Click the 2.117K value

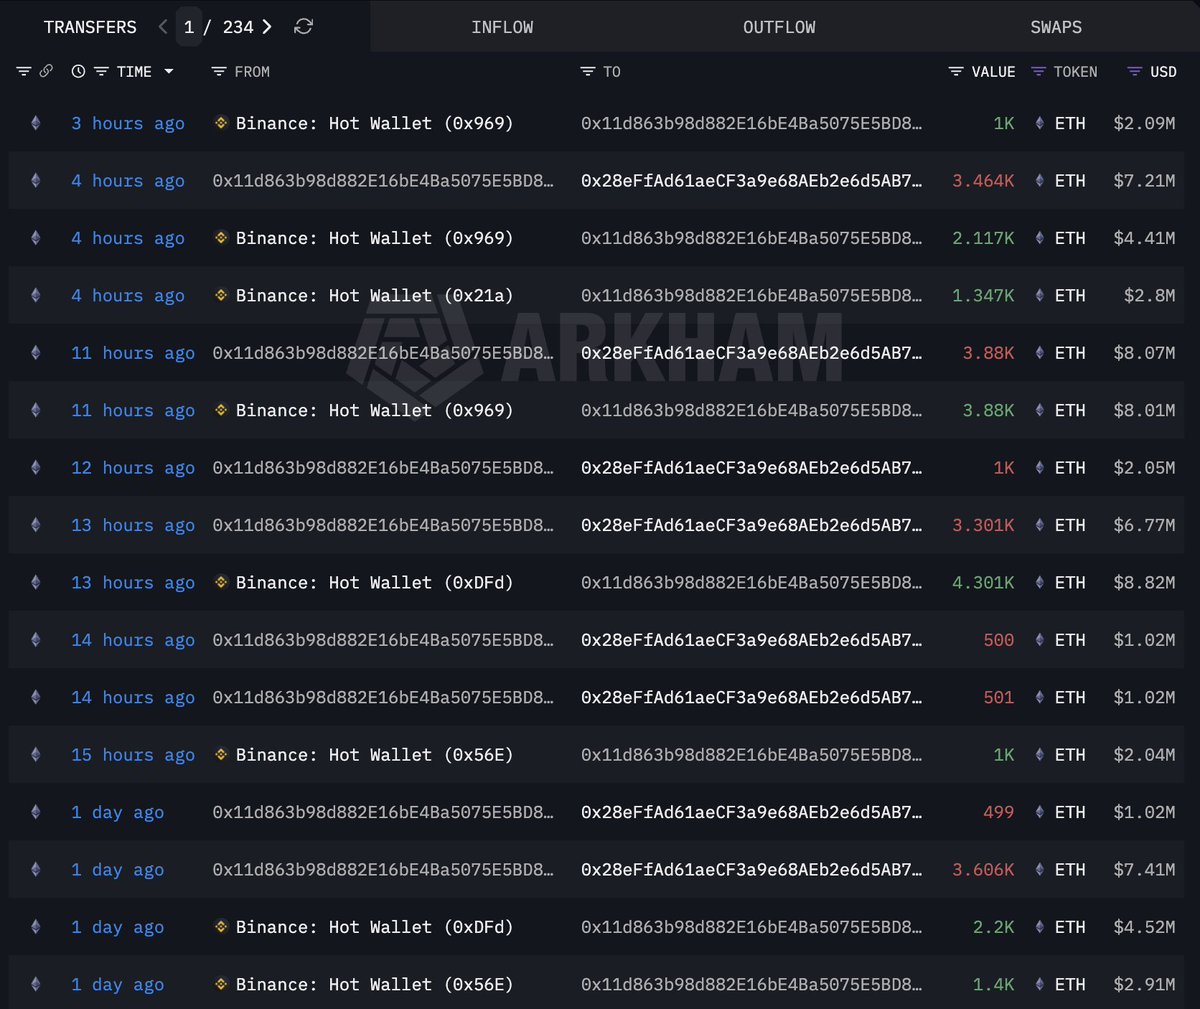(983, 238)
